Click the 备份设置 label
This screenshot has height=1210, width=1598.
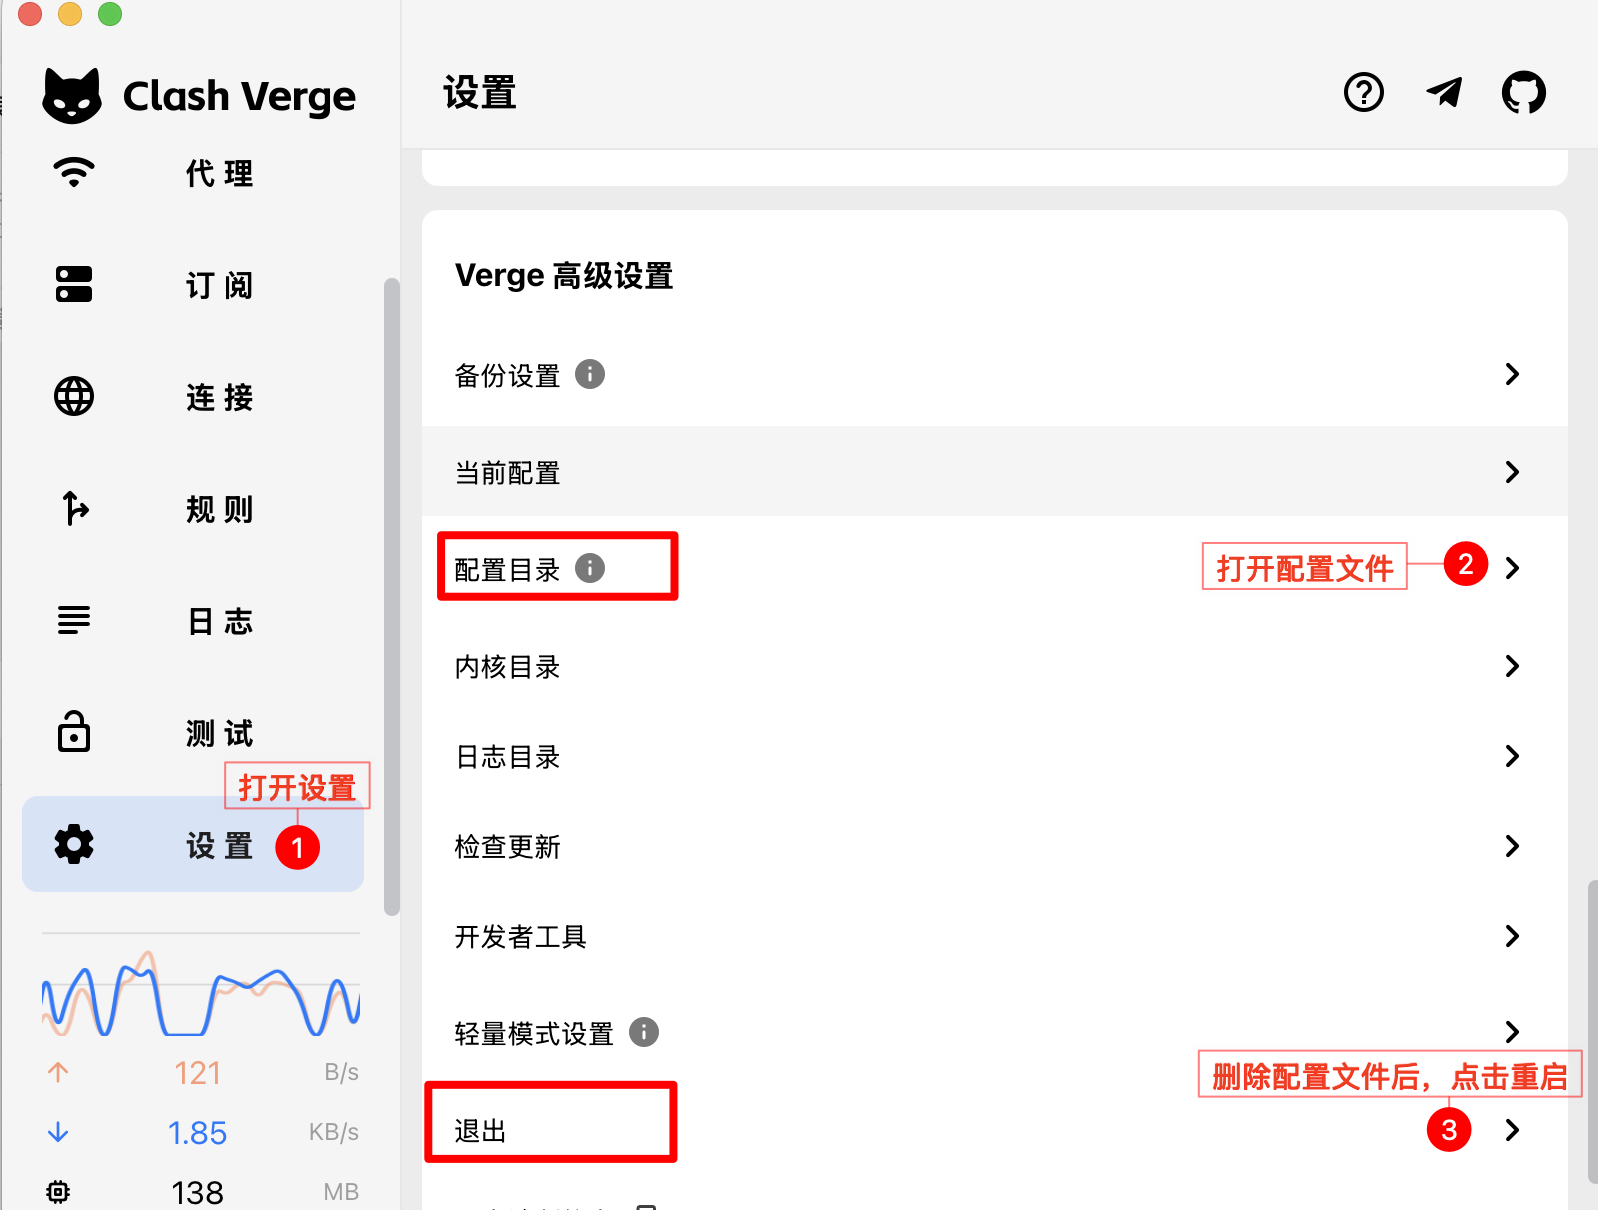pyautogui.click(x=507, y=375)
